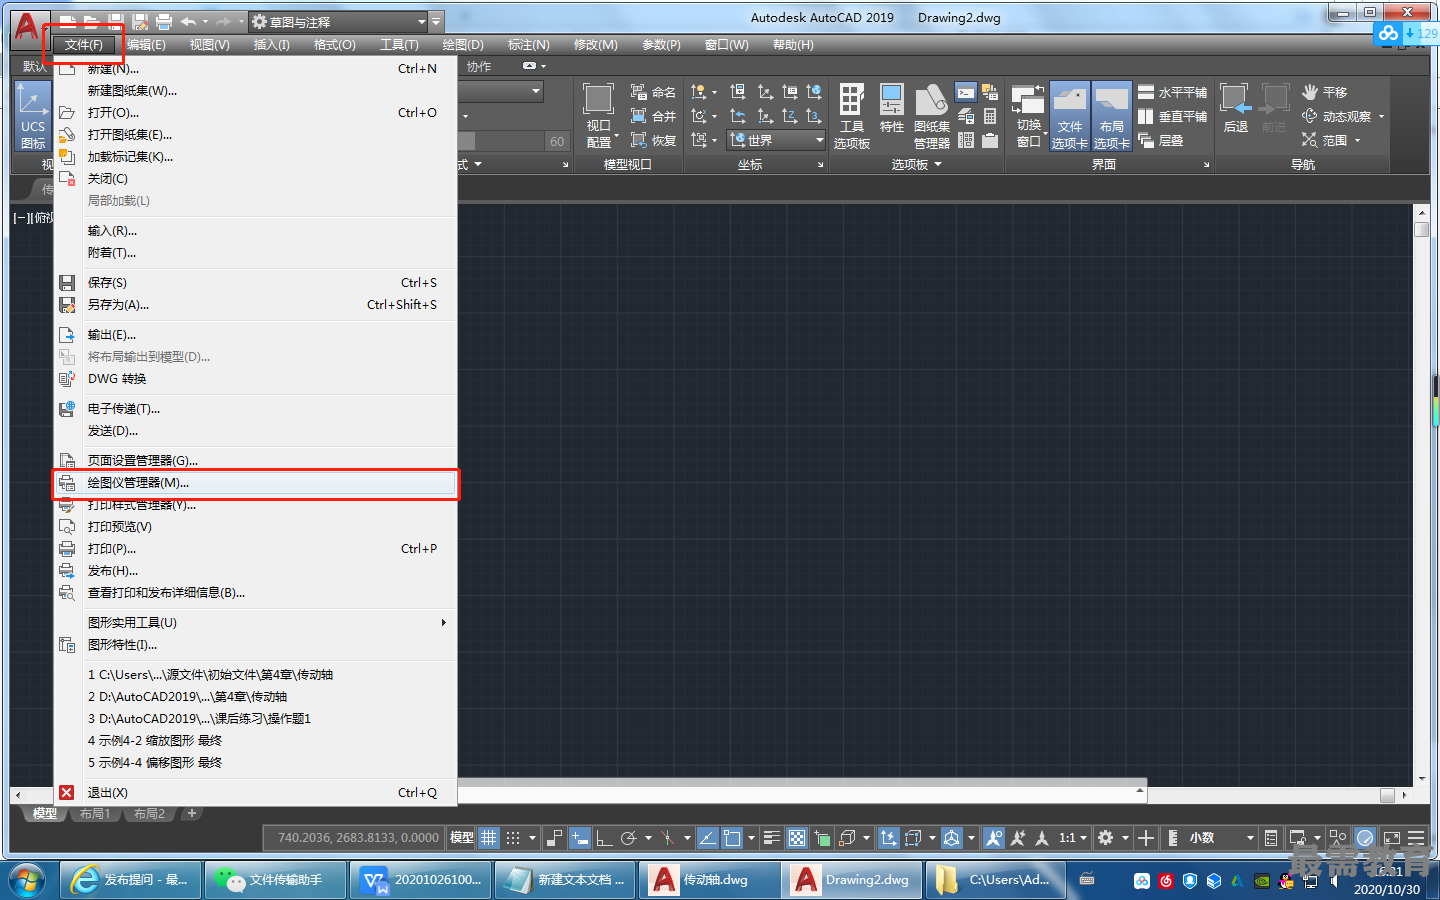Toggle snap mode in the status bar

(513, 838)
